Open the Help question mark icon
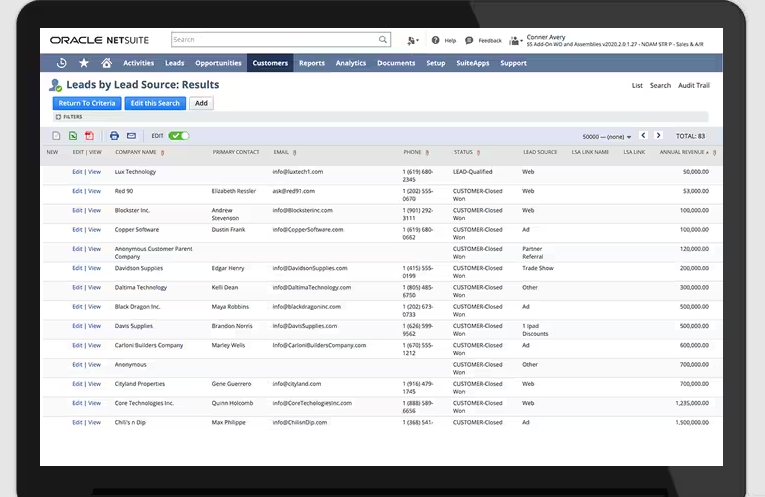 [435, 40]
